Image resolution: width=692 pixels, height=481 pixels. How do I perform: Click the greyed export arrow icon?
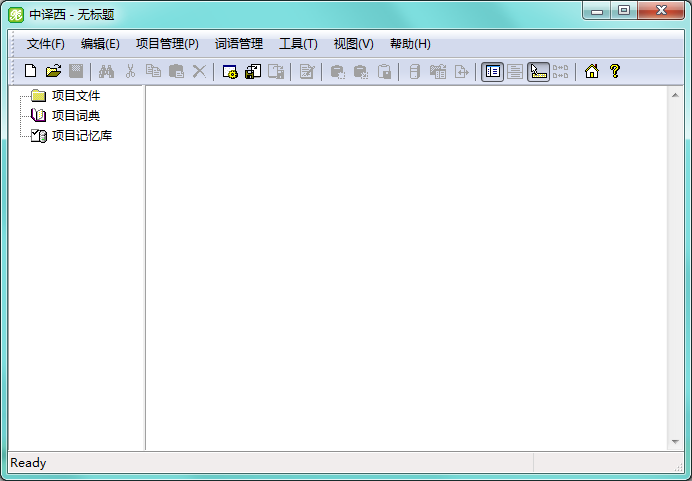tap(461, 71)
